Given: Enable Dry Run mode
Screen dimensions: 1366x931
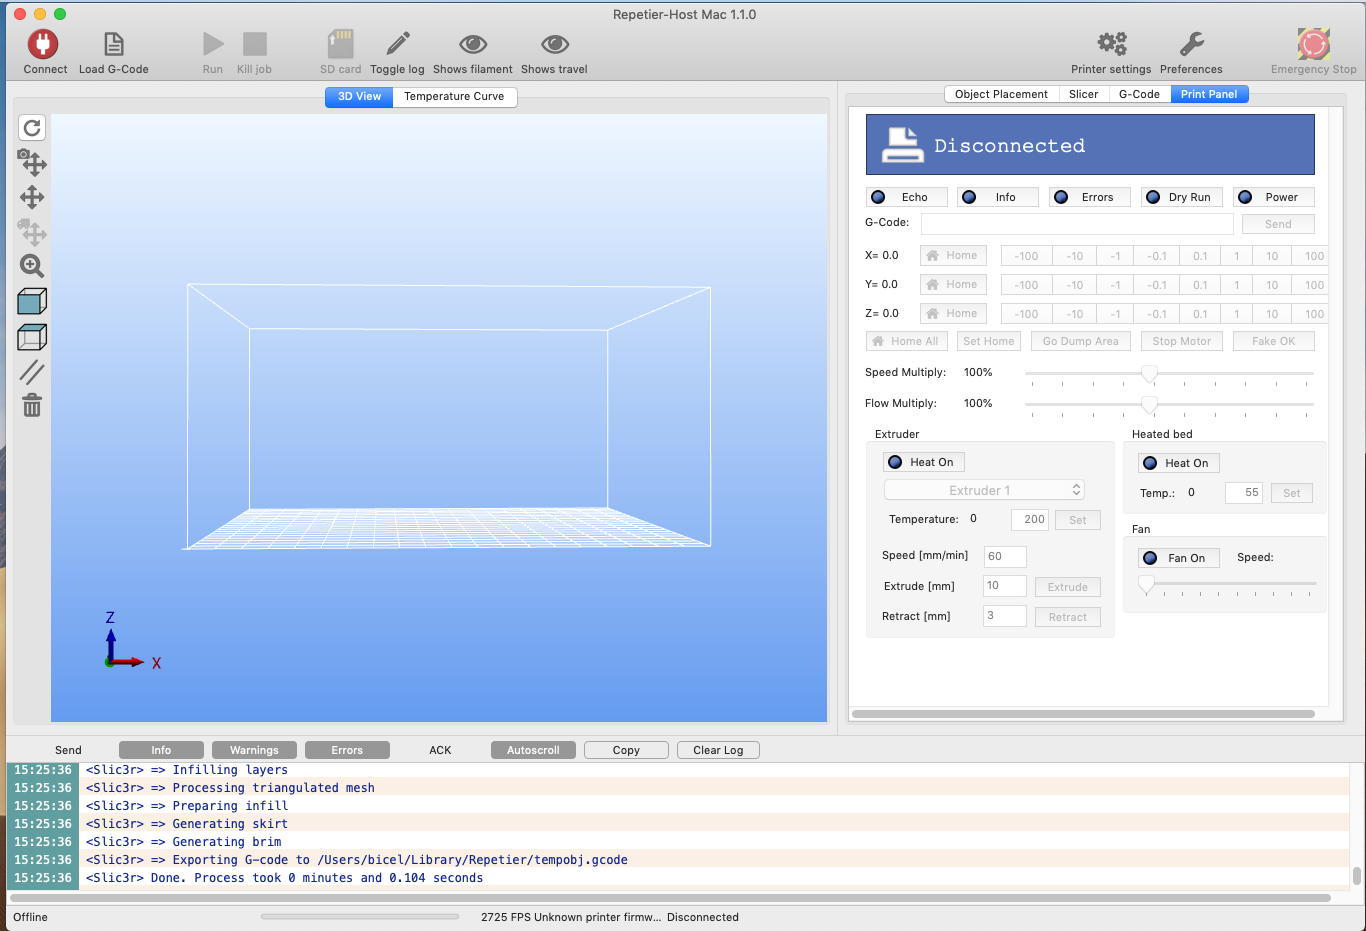Looking at the screenshot, I should click(1181, 197).
